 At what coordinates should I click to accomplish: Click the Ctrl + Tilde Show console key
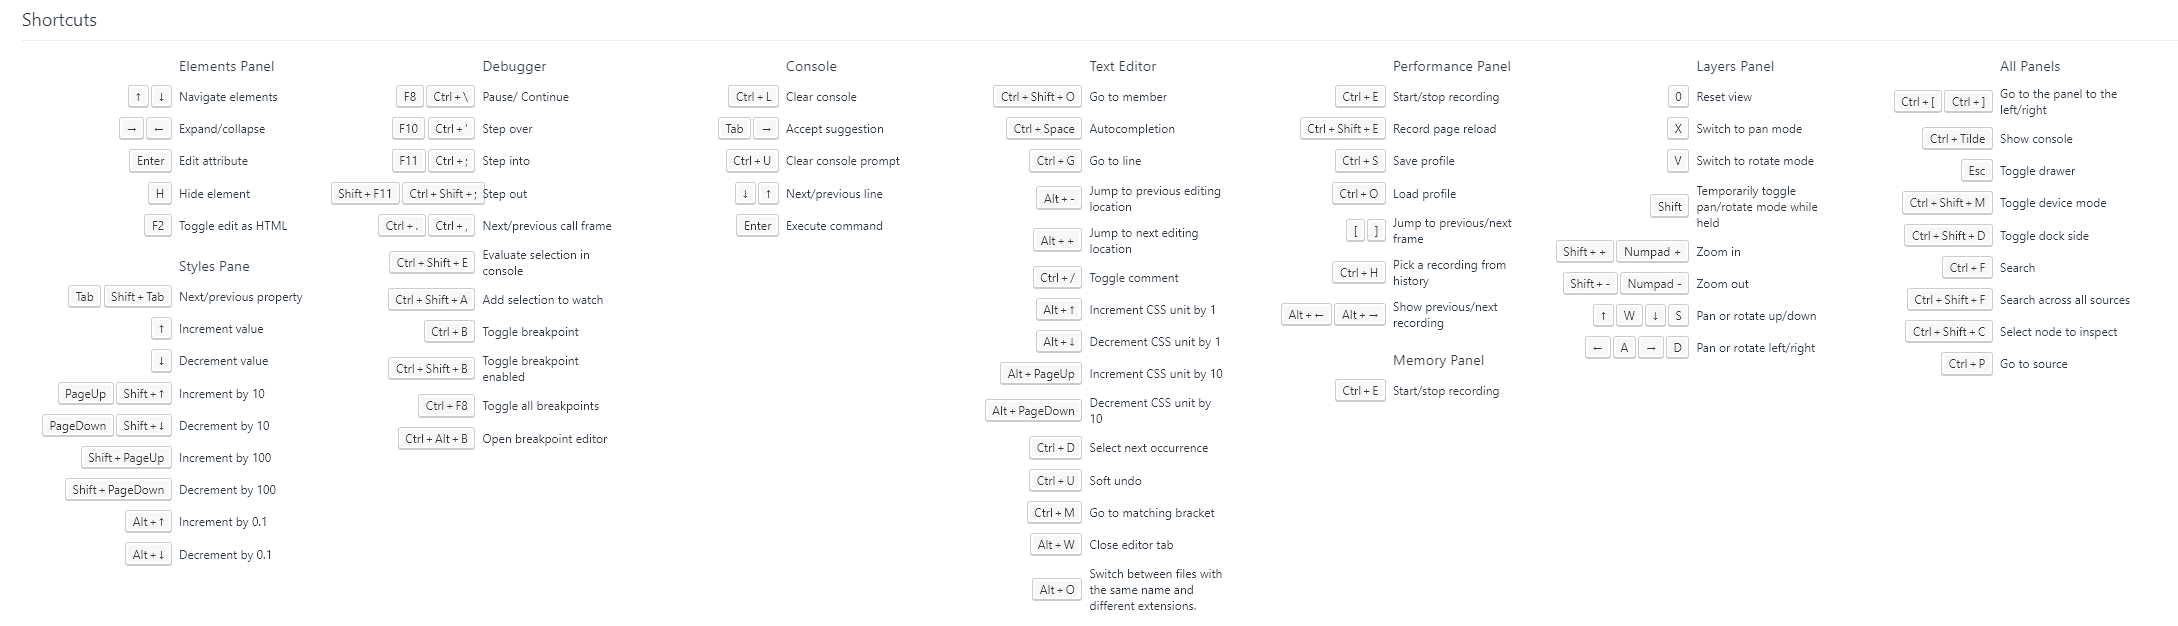coord(1956,139)
